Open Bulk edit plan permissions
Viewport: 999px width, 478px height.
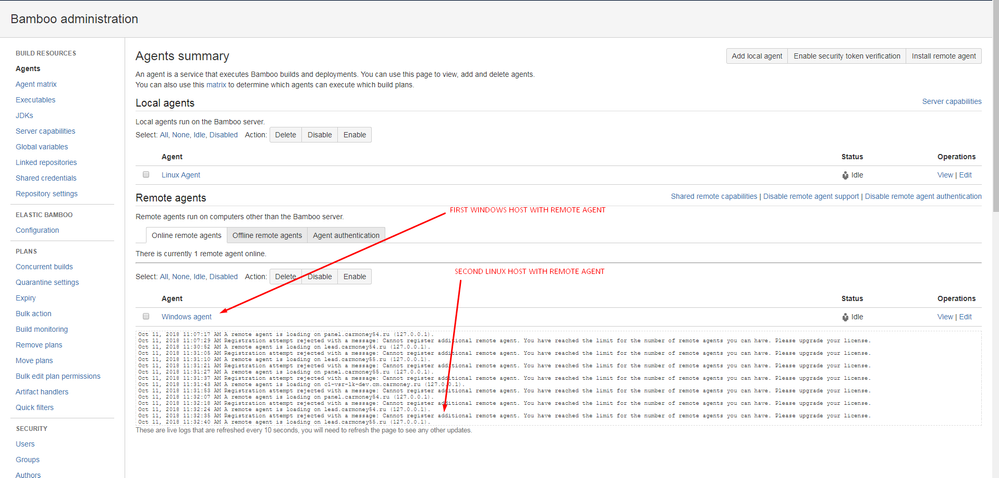coord(58,376)
